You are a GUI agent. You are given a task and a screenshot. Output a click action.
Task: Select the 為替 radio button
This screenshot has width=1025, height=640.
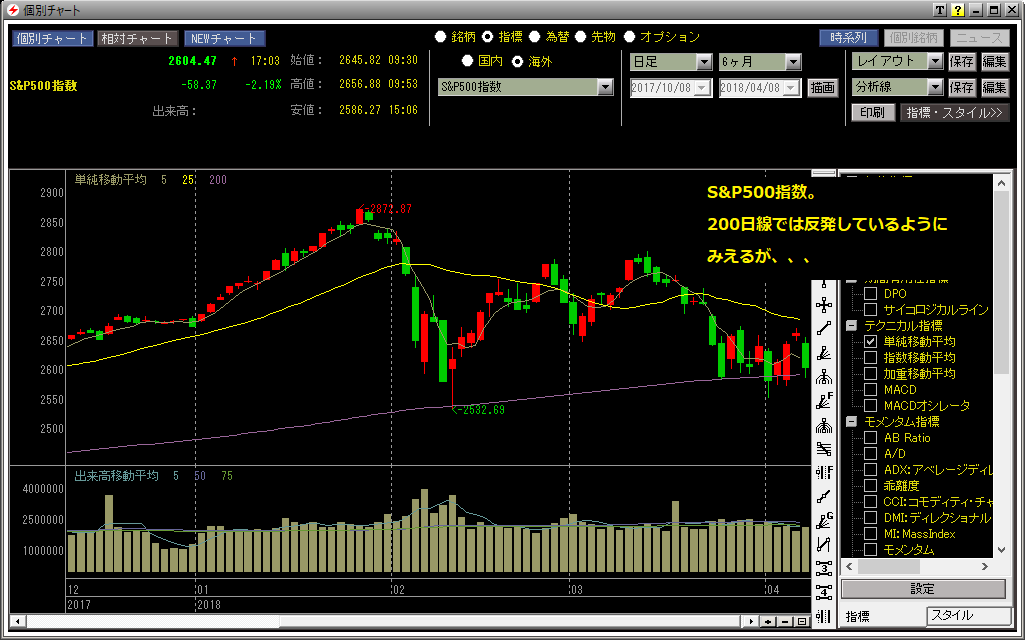tap(535, 37)
